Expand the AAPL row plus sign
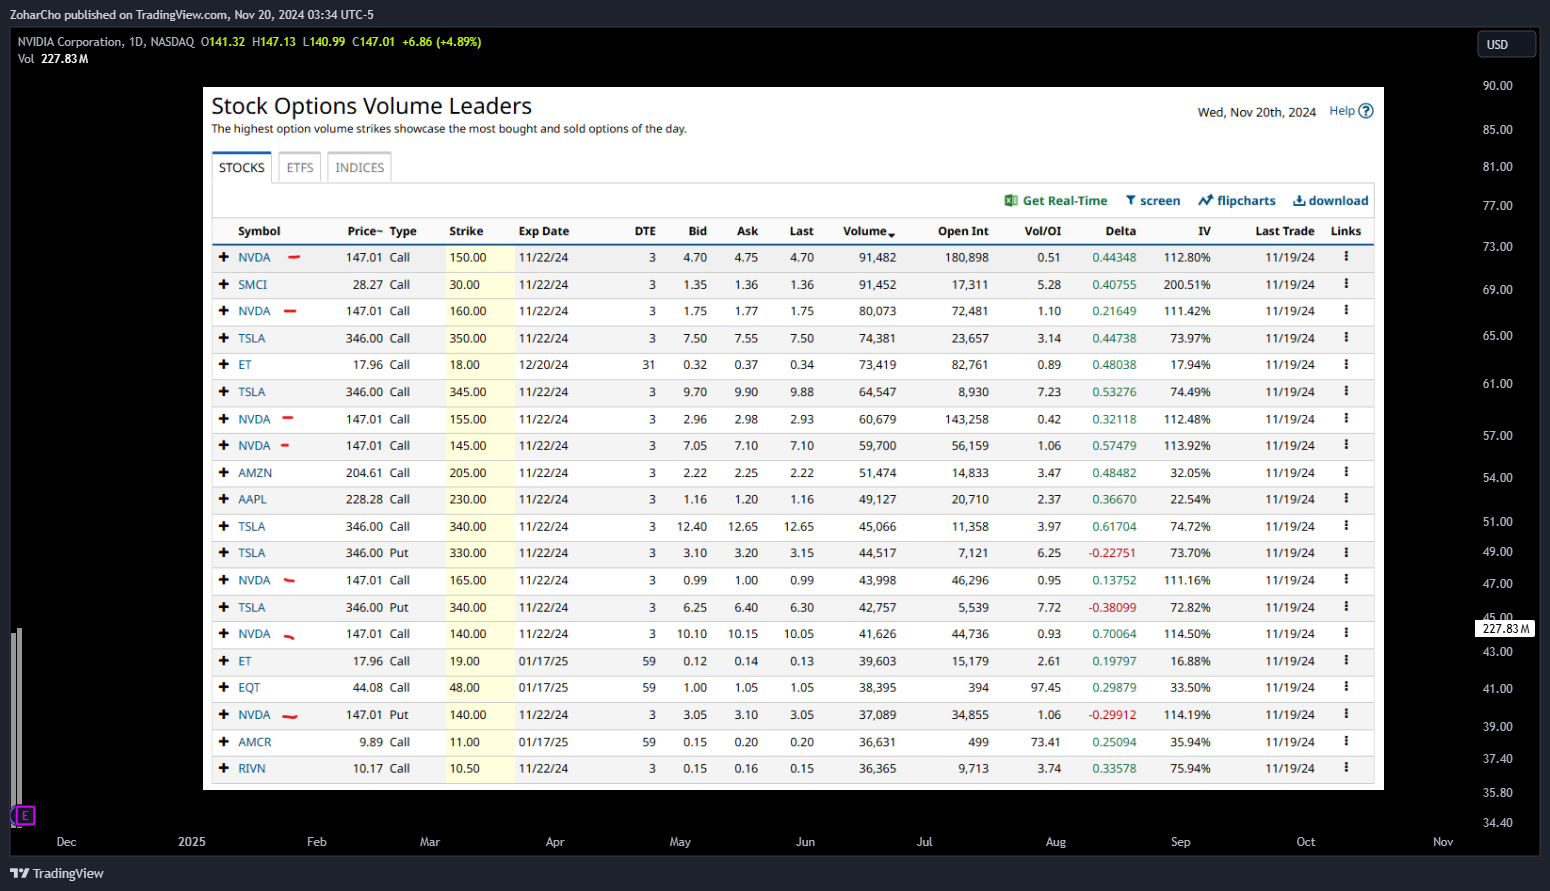Viewport: 1550px width, 891px height. tap(224, 499)
